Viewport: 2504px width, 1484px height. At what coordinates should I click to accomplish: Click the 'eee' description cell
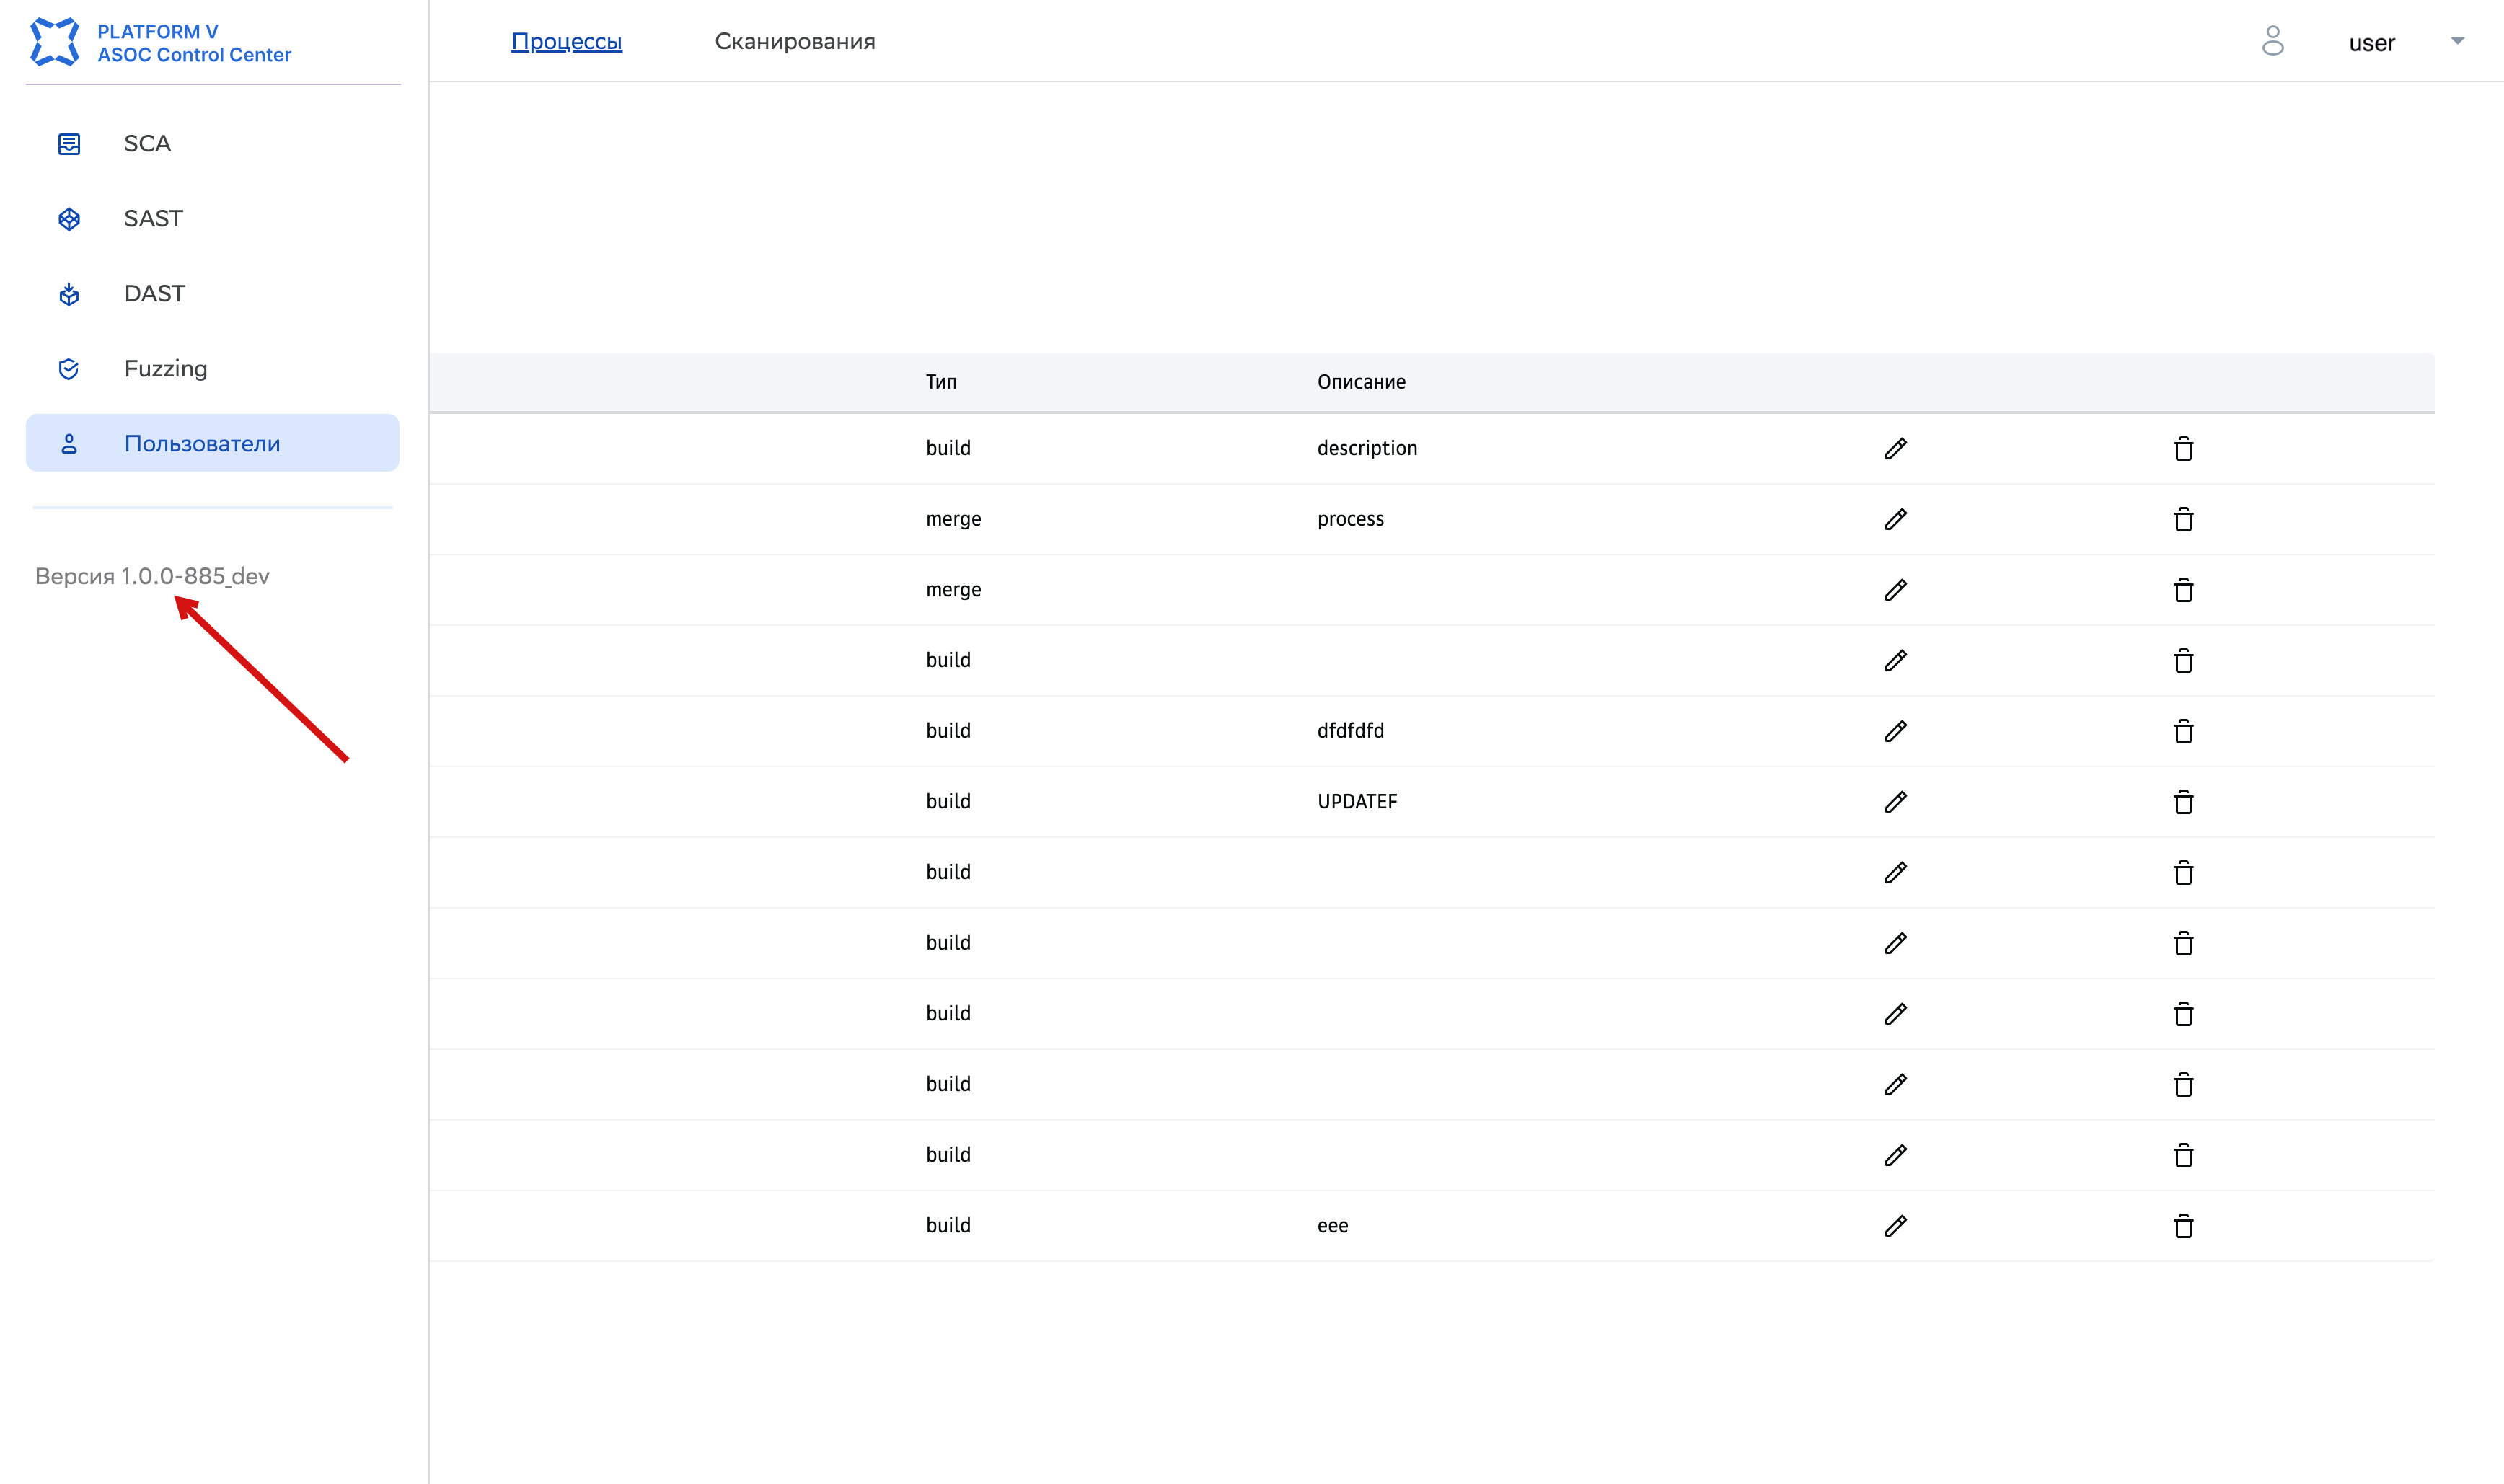(1332, 1226)
